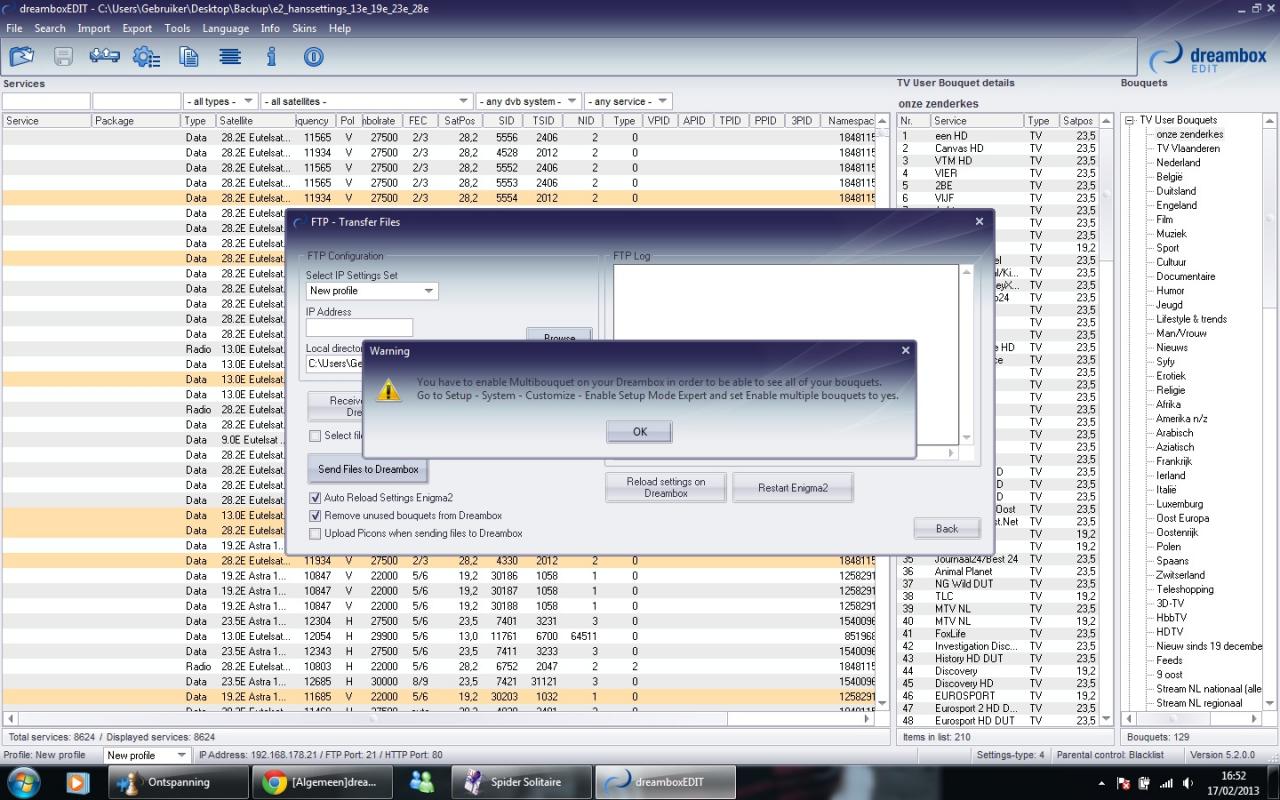Open the Skins menu
This screenshot has width=1280, height=800.
click(304, 29)
